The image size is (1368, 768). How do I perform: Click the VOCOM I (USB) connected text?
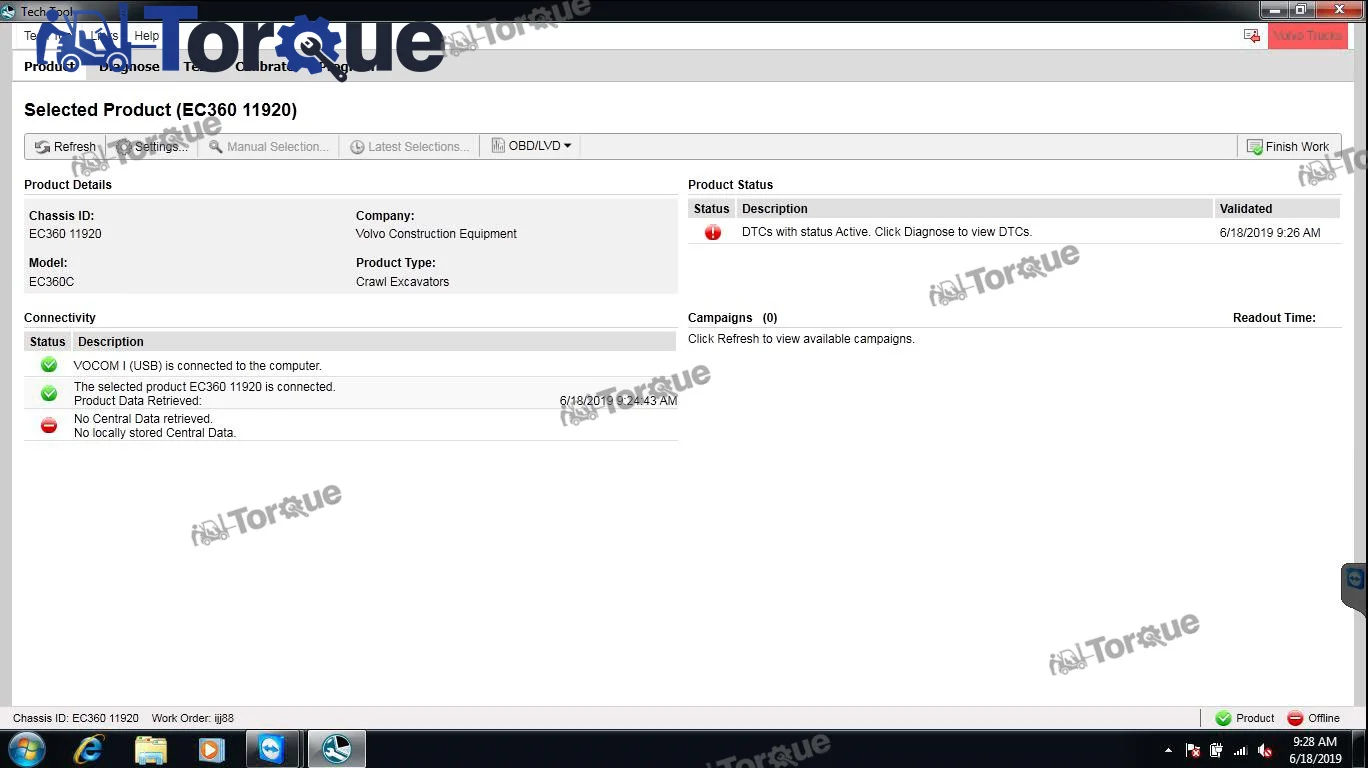[x=198, y=366]
